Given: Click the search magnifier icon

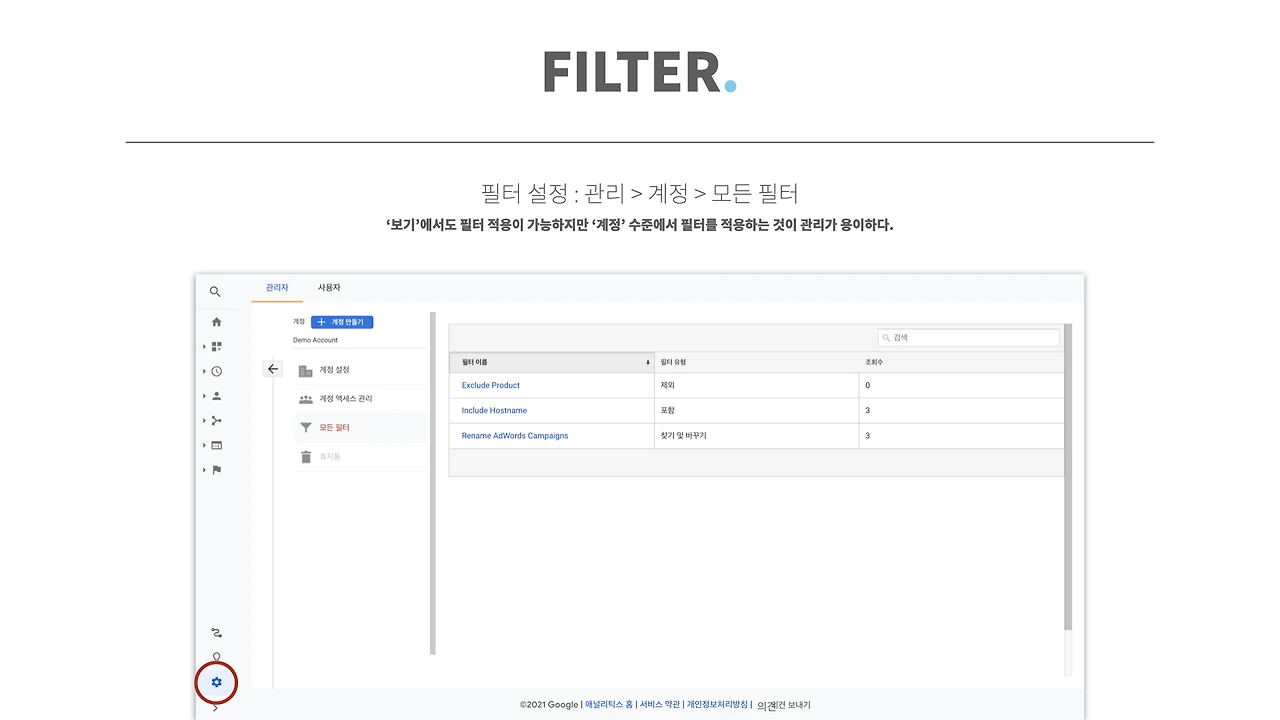Looking at the screenshot, I should click(215, 291).
